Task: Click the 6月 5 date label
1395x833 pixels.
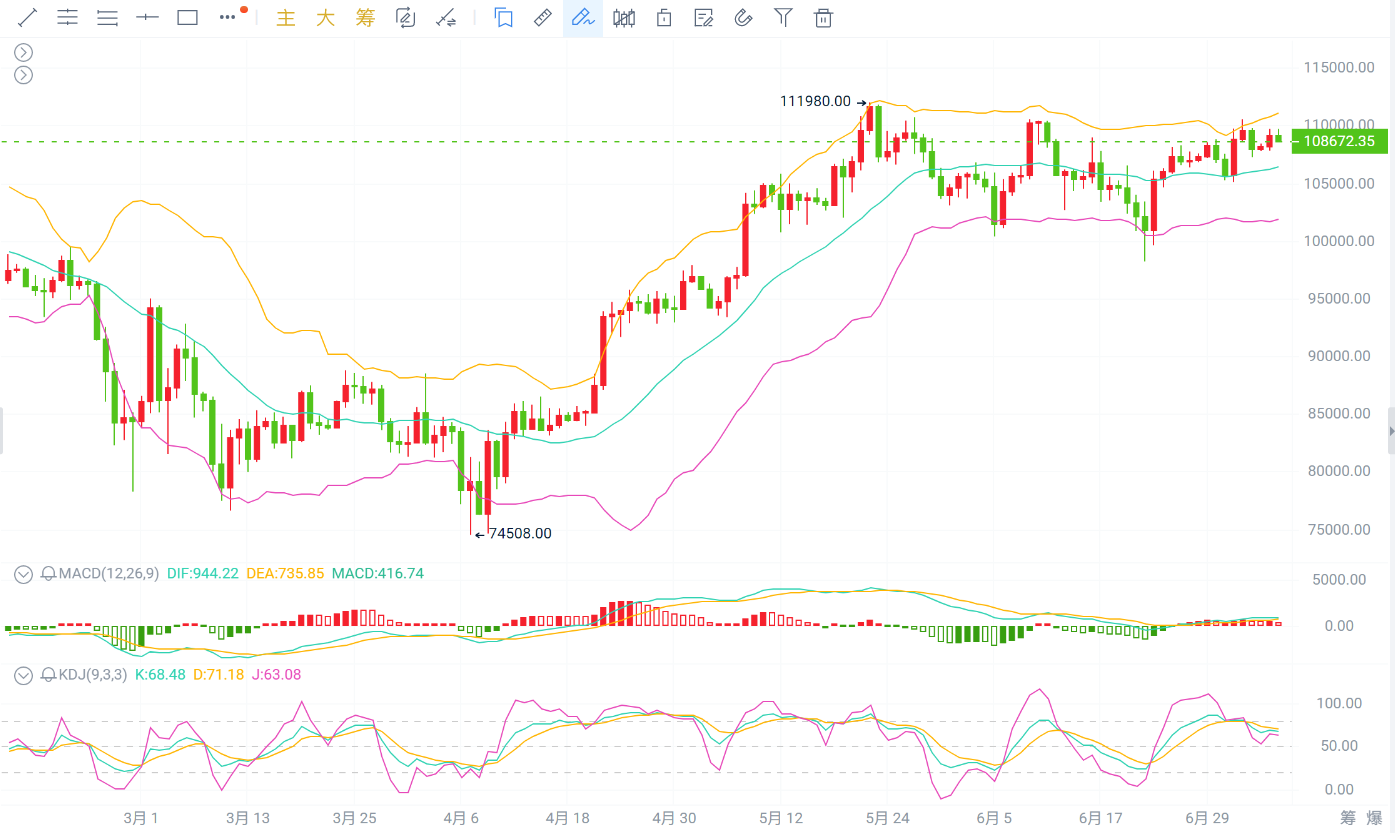Action: (x=994, y=818)
